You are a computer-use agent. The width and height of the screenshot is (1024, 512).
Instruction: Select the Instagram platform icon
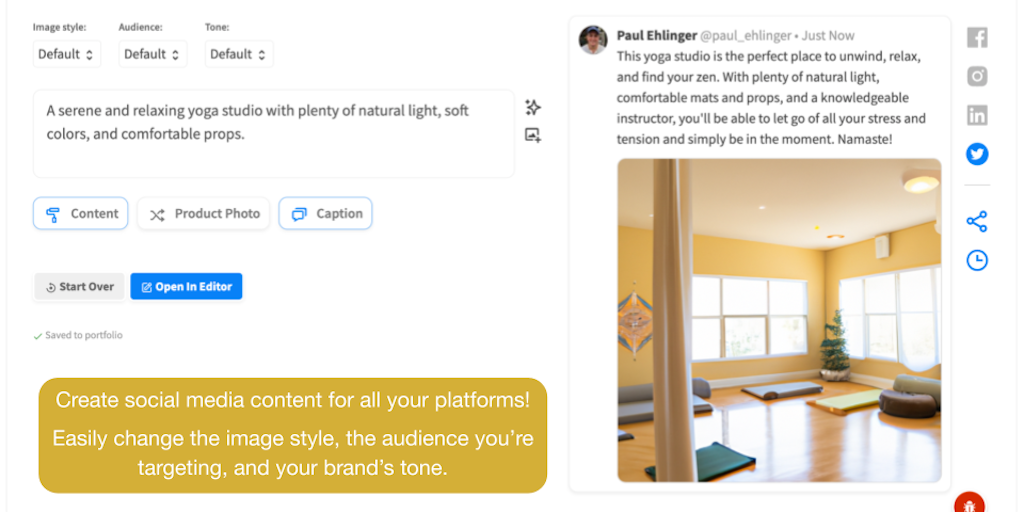click(977, 77)
